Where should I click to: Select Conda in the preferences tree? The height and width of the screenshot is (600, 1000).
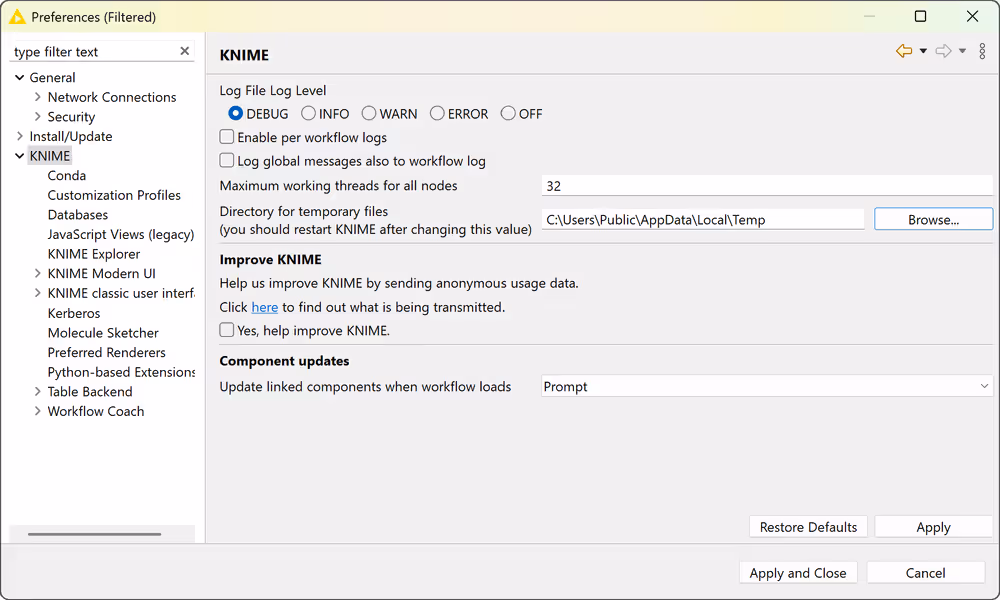[66, 175]
